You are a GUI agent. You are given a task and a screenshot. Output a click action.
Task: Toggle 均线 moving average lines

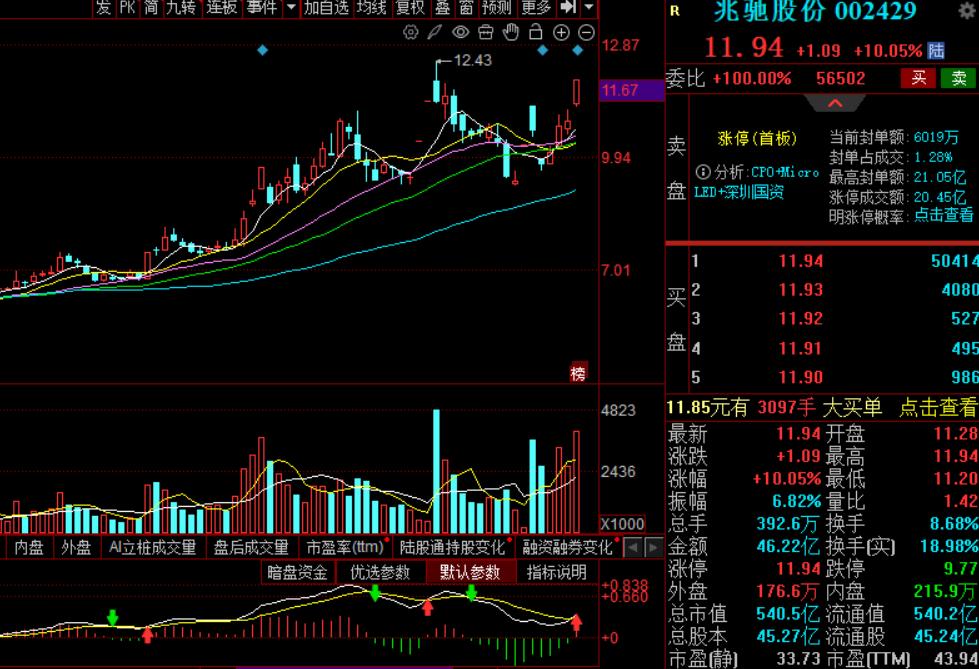[x=371, y=7]
